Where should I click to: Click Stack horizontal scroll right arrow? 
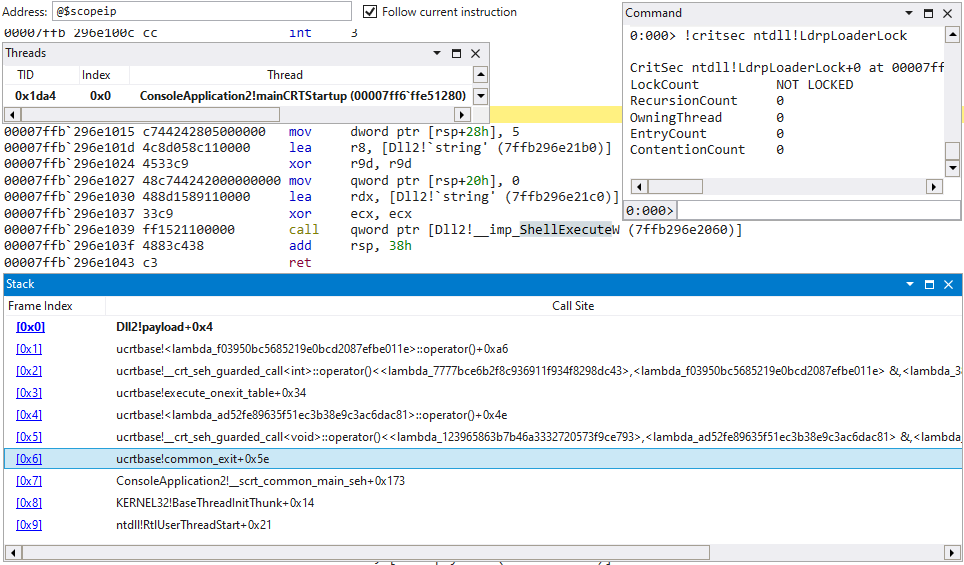(x=954, y=552)
